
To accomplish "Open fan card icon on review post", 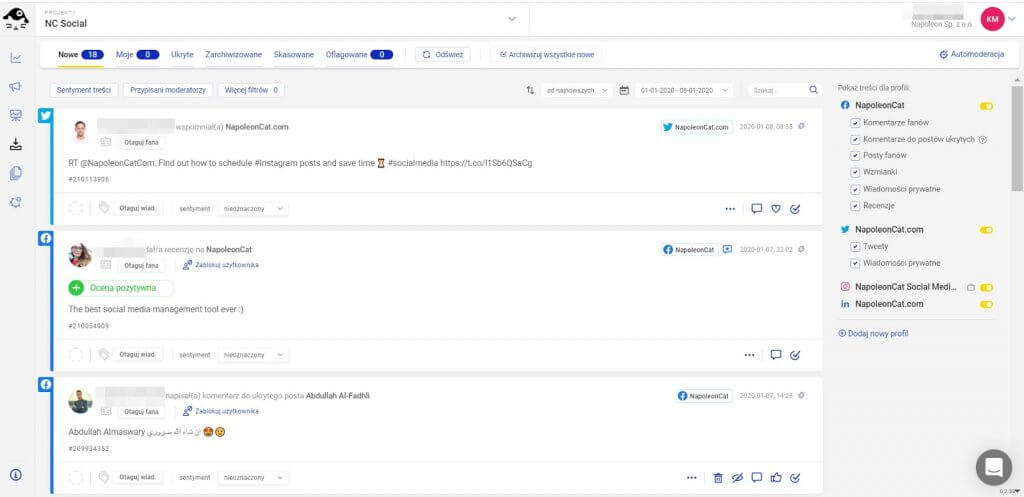I will pos(106,266).
